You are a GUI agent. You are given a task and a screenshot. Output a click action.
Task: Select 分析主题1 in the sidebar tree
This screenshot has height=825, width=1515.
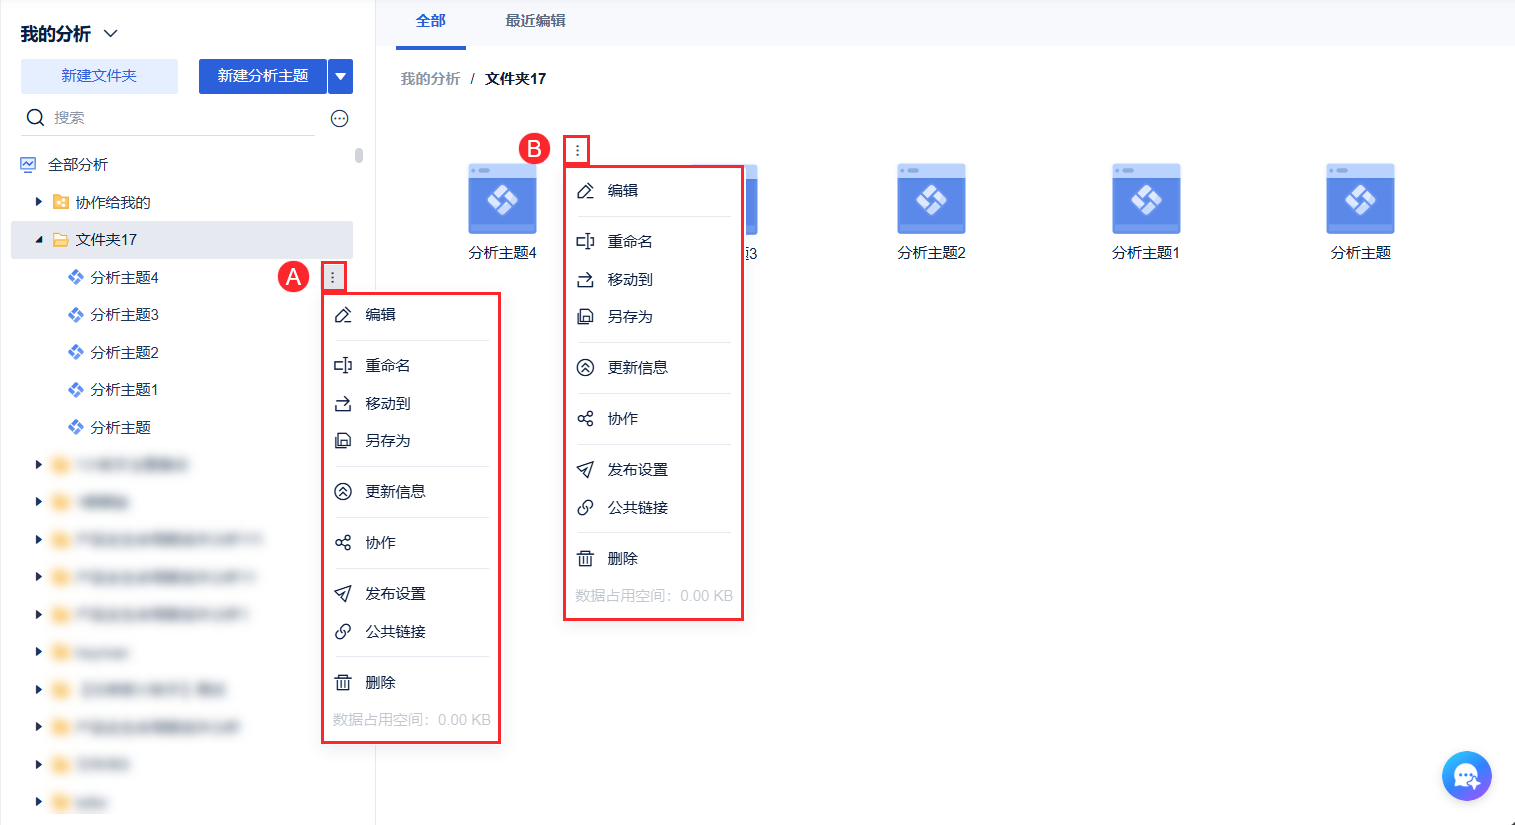click(124, 390)
